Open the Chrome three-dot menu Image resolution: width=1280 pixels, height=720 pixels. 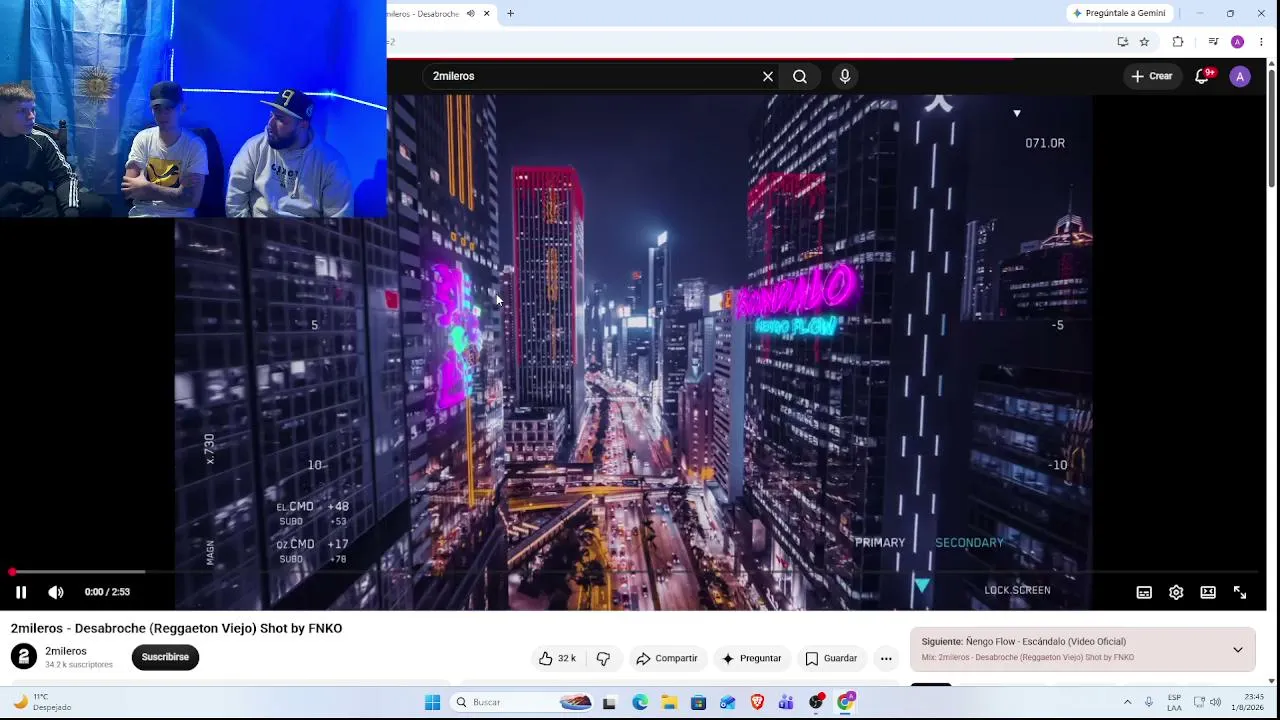(x=1261, y=42)
